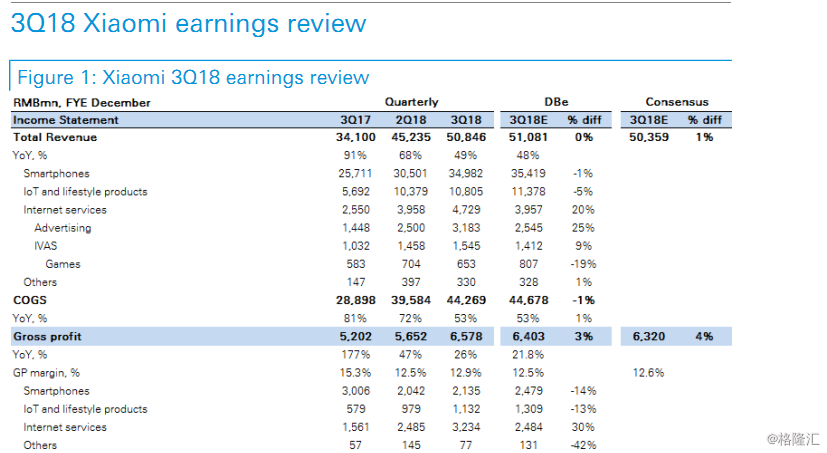Image resolution: width=827 pixels, height=453 pixels.
Task: Select the Internet services gross profit '3,234'
Action: [466, 427]
